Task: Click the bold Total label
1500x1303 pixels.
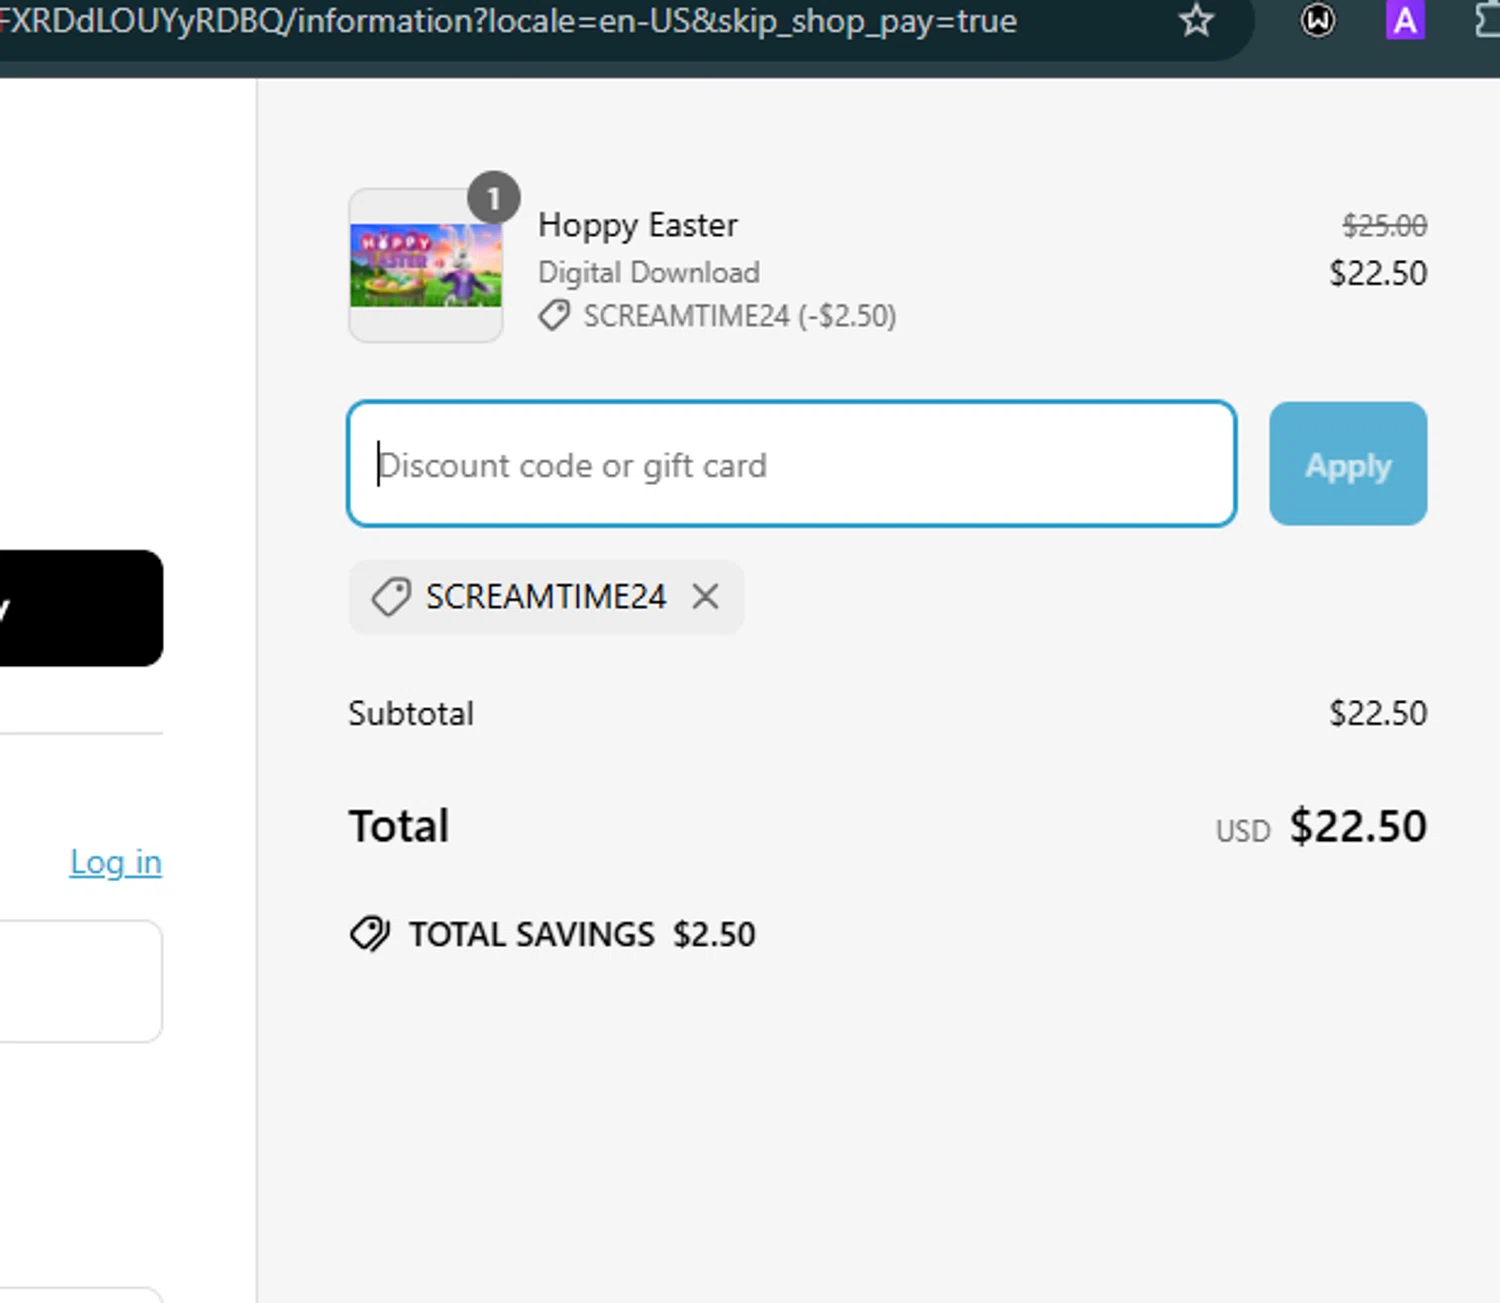Action: click(399, 827)
